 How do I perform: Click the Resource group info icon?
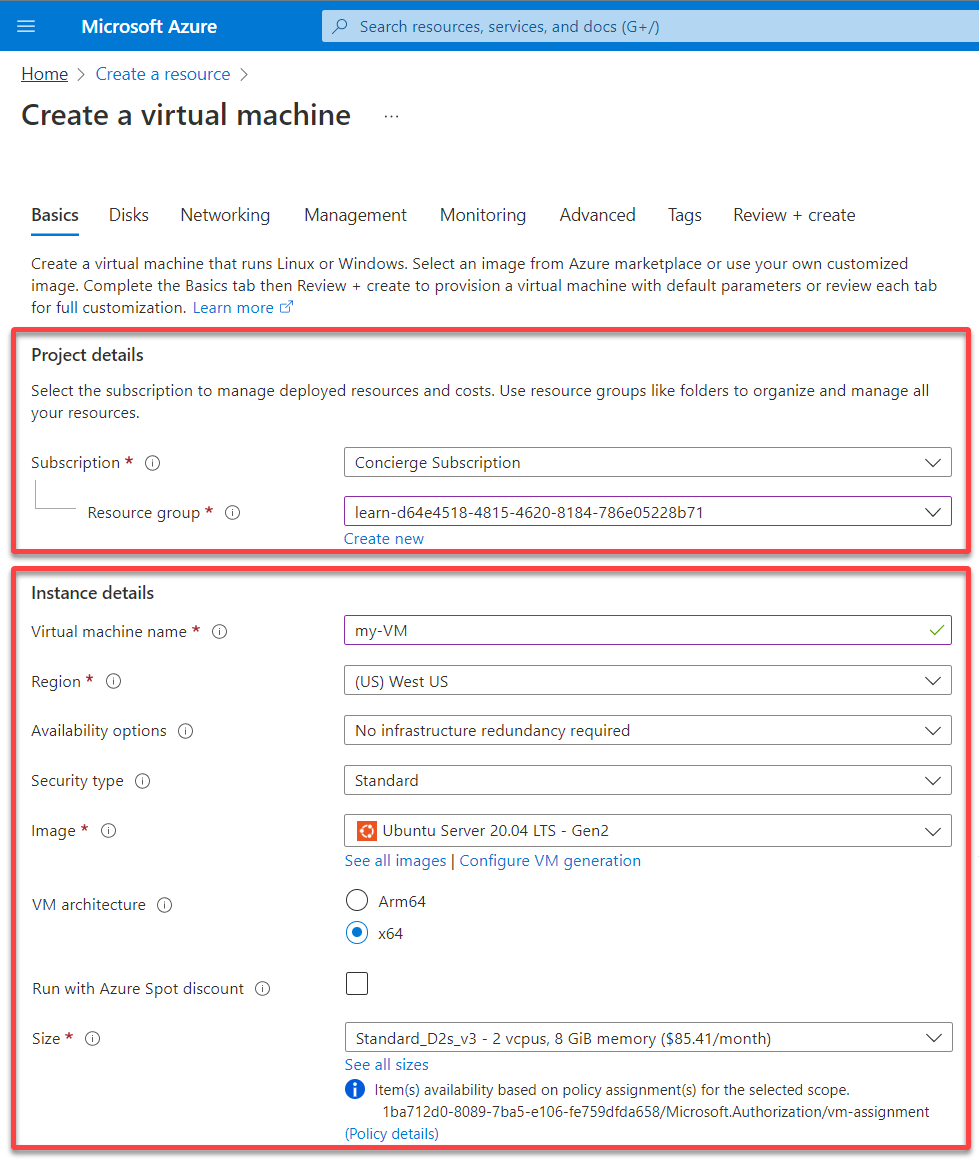232,513
